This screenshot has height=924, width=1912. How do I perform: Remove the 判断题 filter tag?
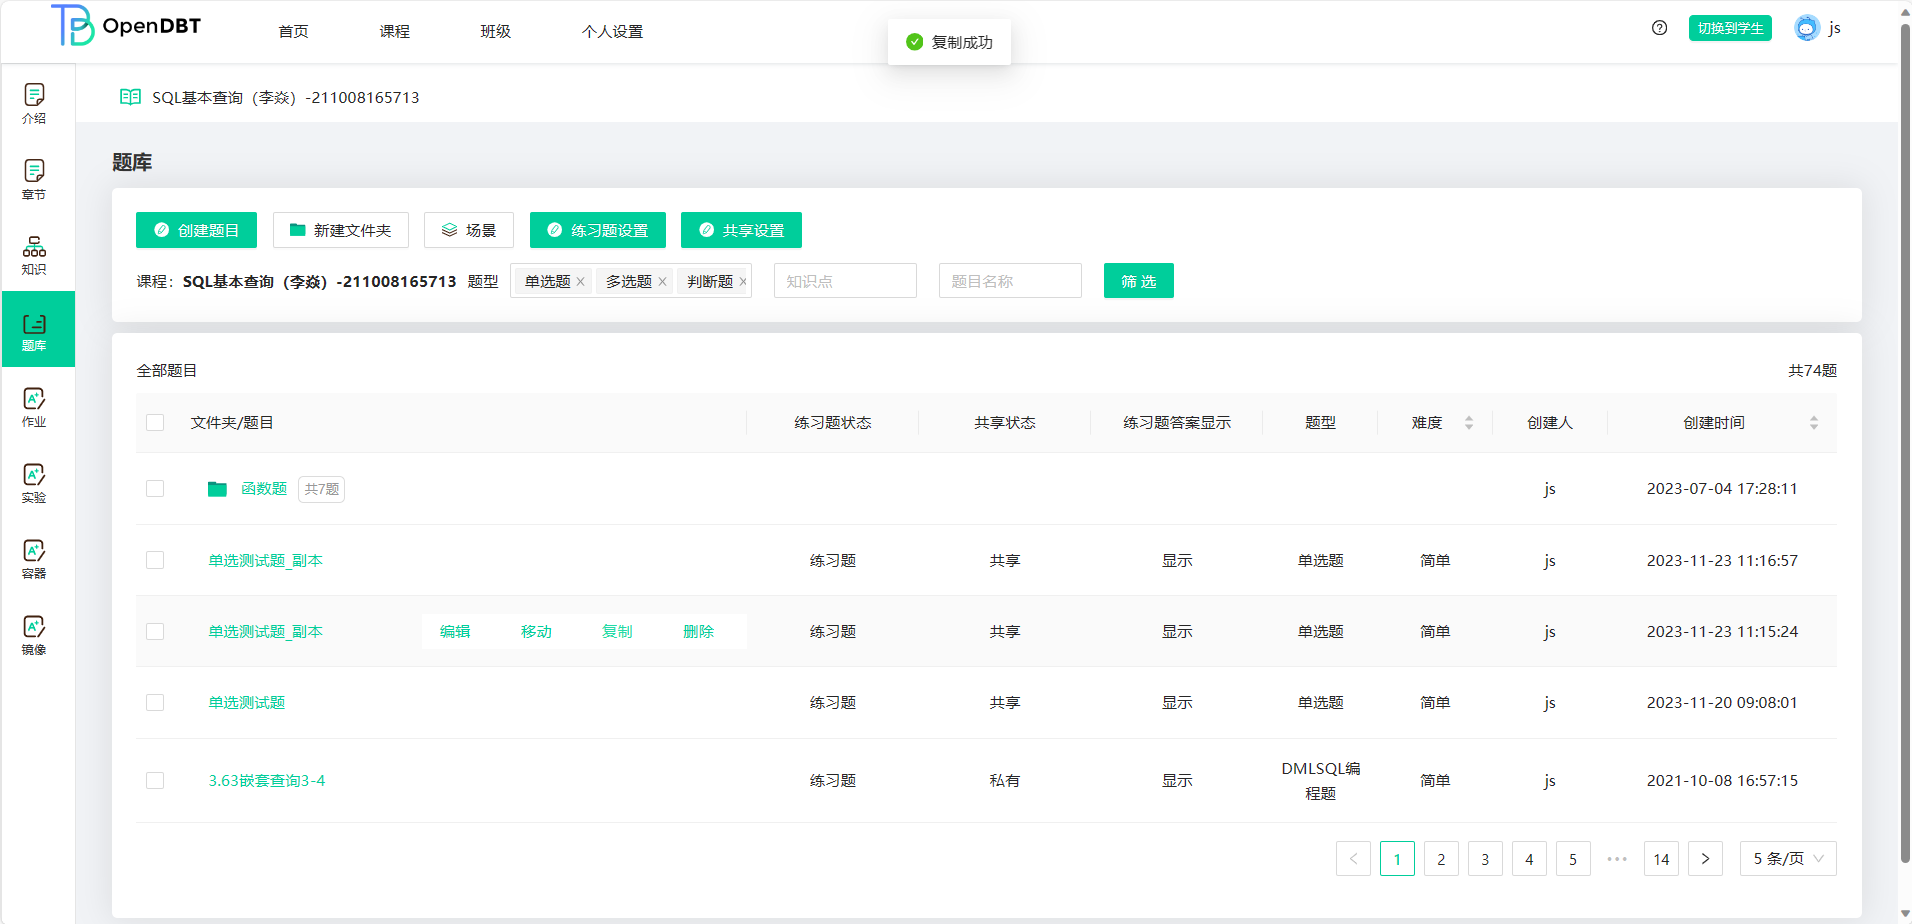coord(743,282)
